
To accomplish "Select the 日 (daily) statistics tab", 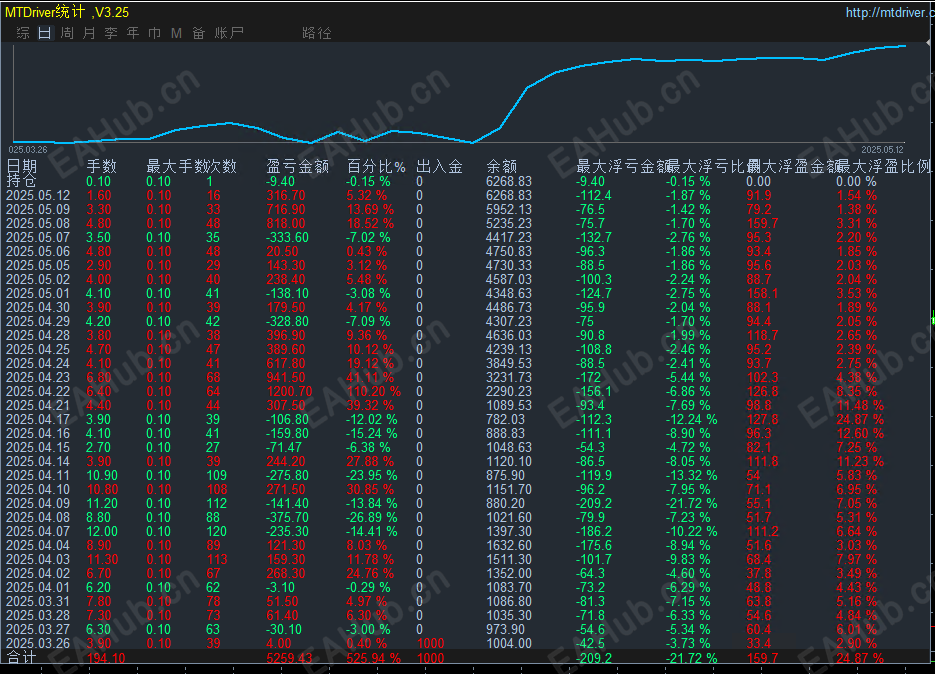I will point(44,33).
